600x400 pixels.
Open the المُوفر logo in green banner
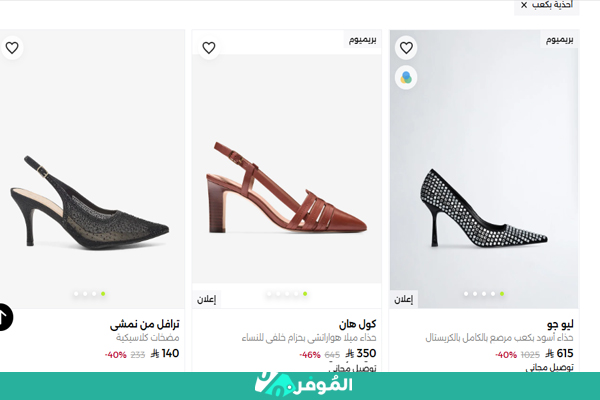[x=303, y=384]
